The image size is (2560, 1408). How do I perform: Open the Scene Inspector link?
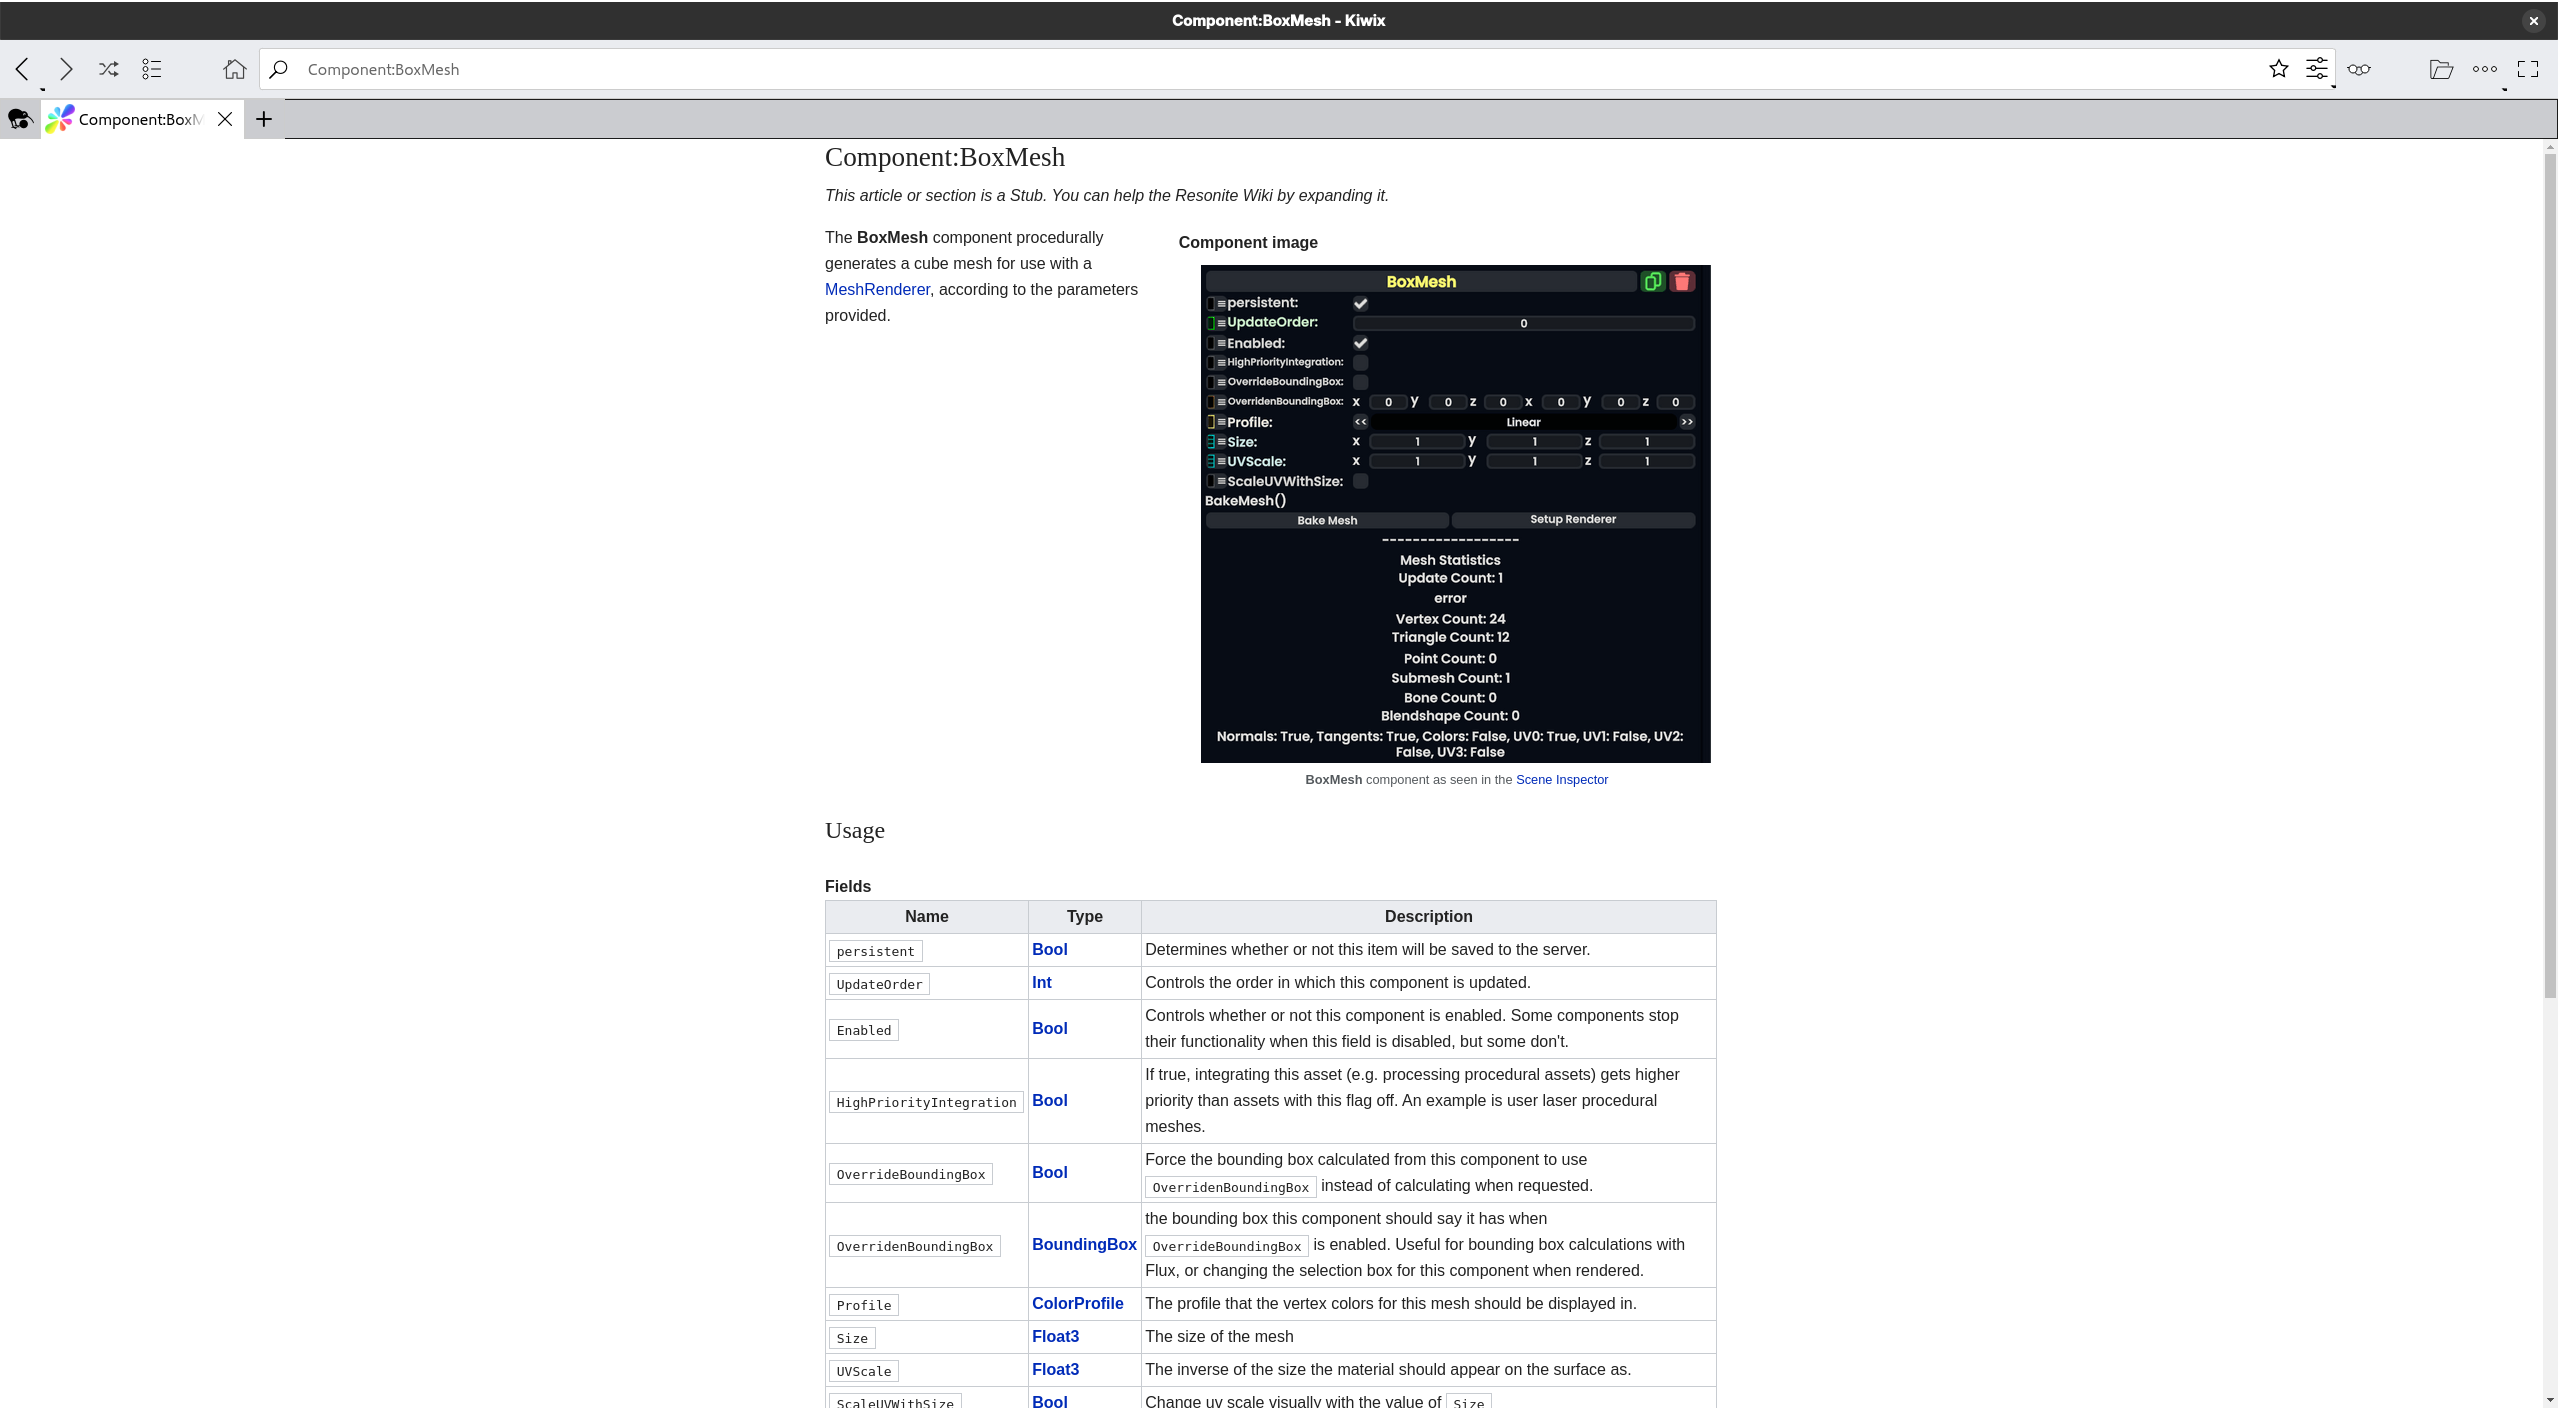[x=1561, y=780]
